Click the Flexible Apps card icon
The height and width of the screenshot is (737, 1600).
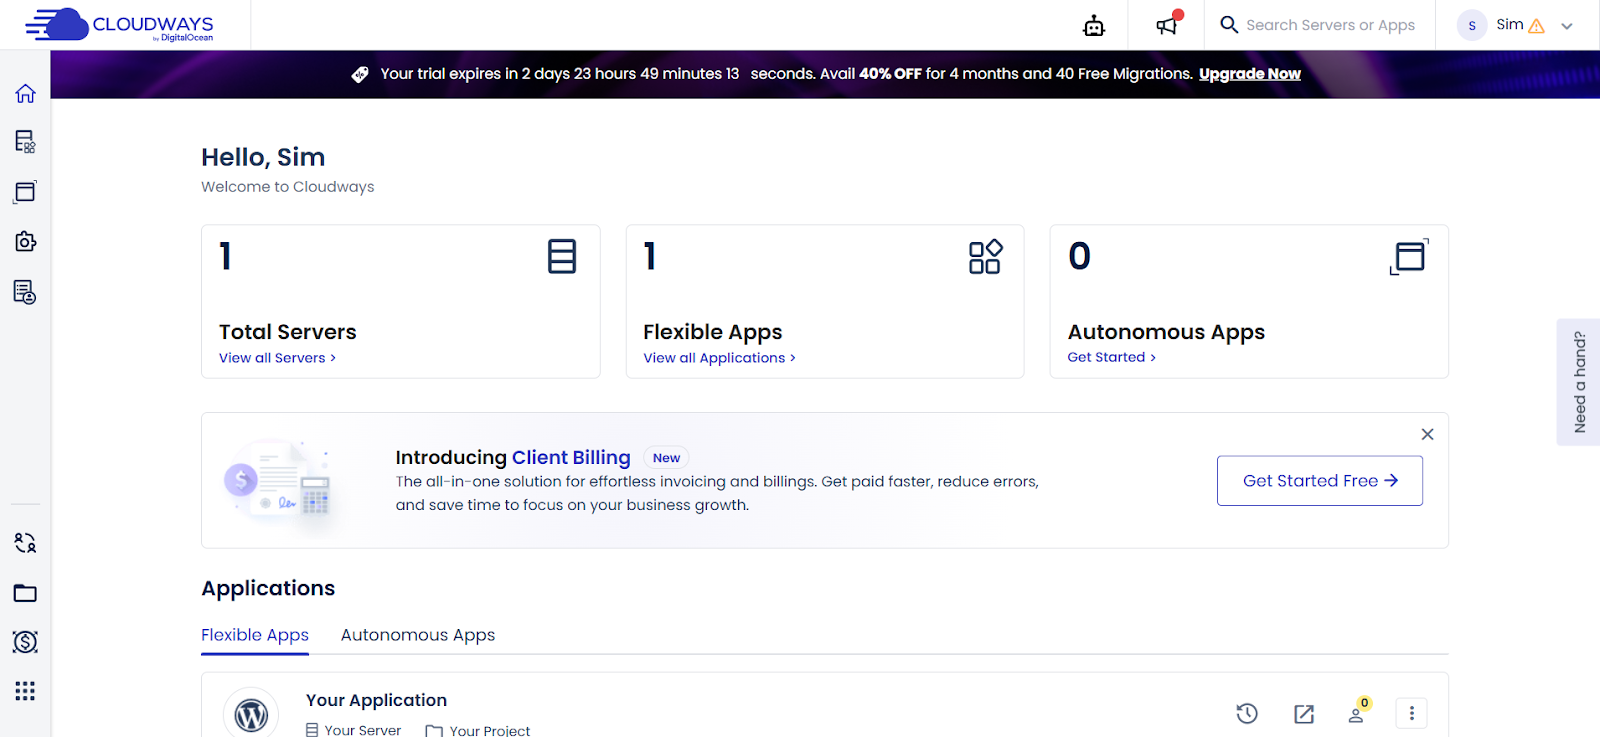pyautogui.click(x=985, y=256)
